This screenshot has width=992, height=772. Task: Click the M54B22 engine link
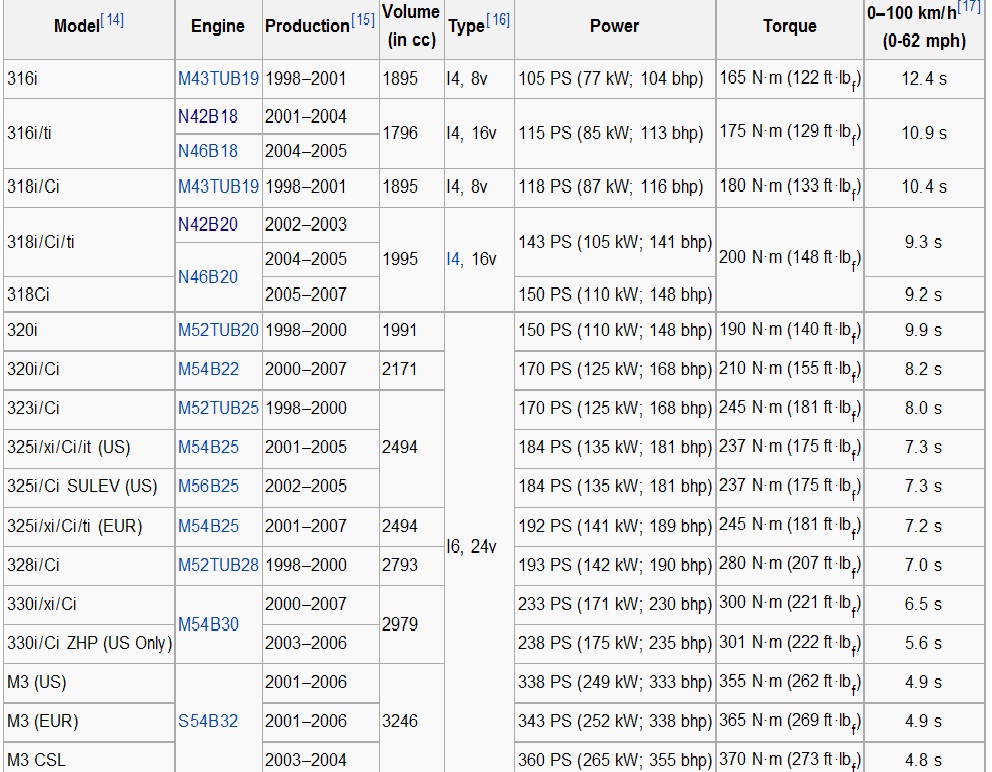[208, 369]
